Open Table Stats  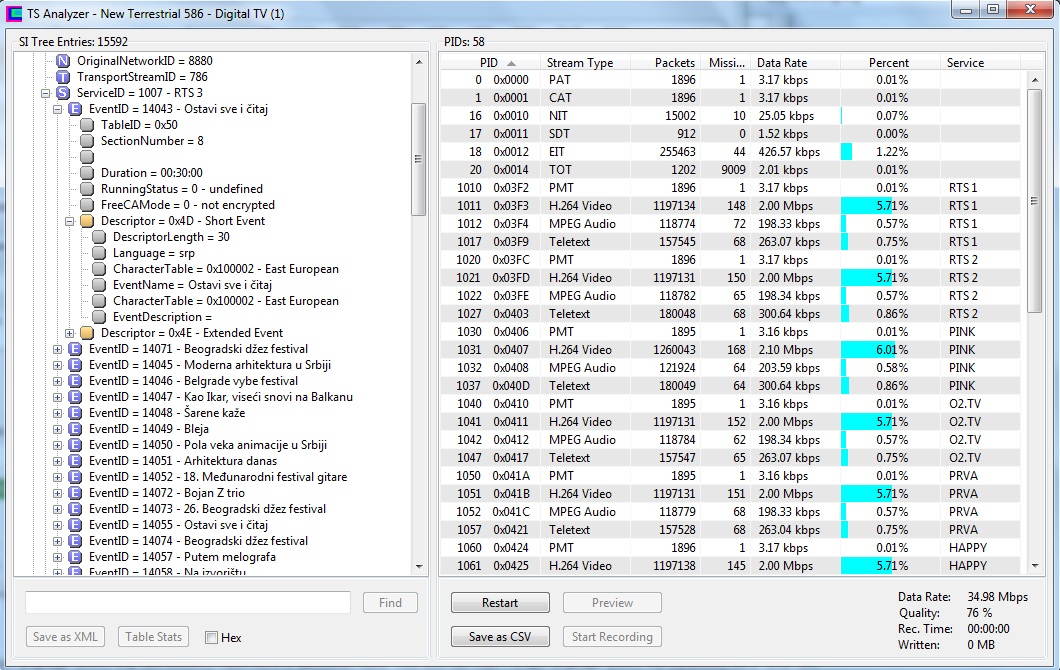[x=153, y=637]
